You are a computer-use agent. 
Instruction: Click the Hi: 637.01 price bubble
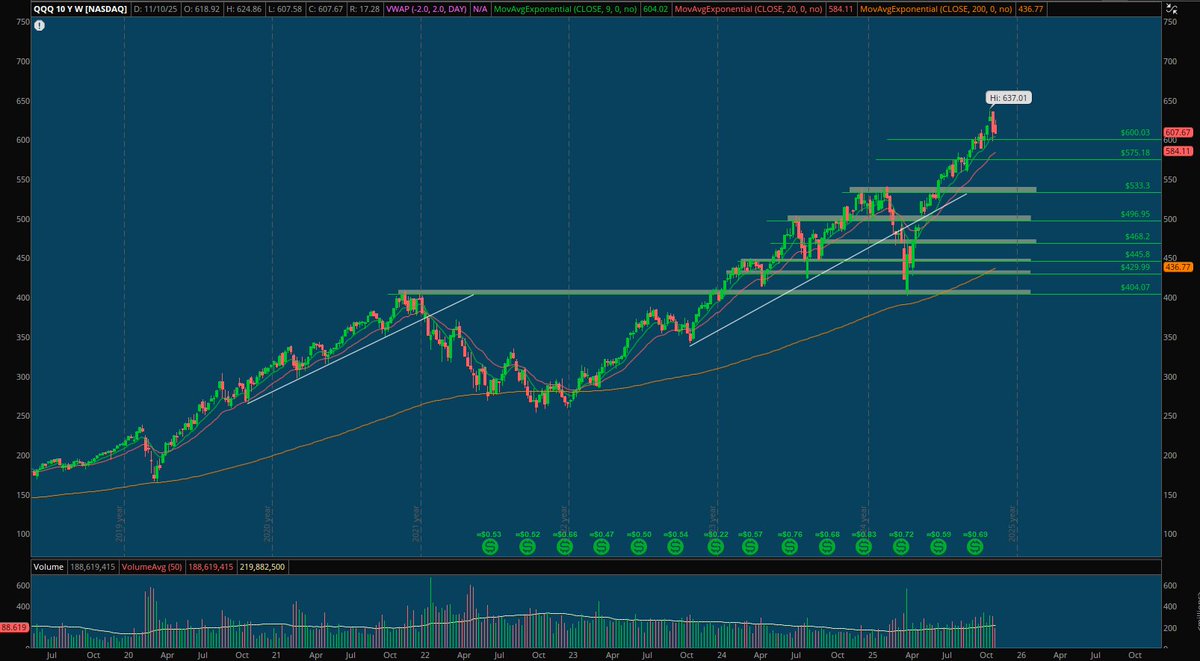tap(1009, 98)
